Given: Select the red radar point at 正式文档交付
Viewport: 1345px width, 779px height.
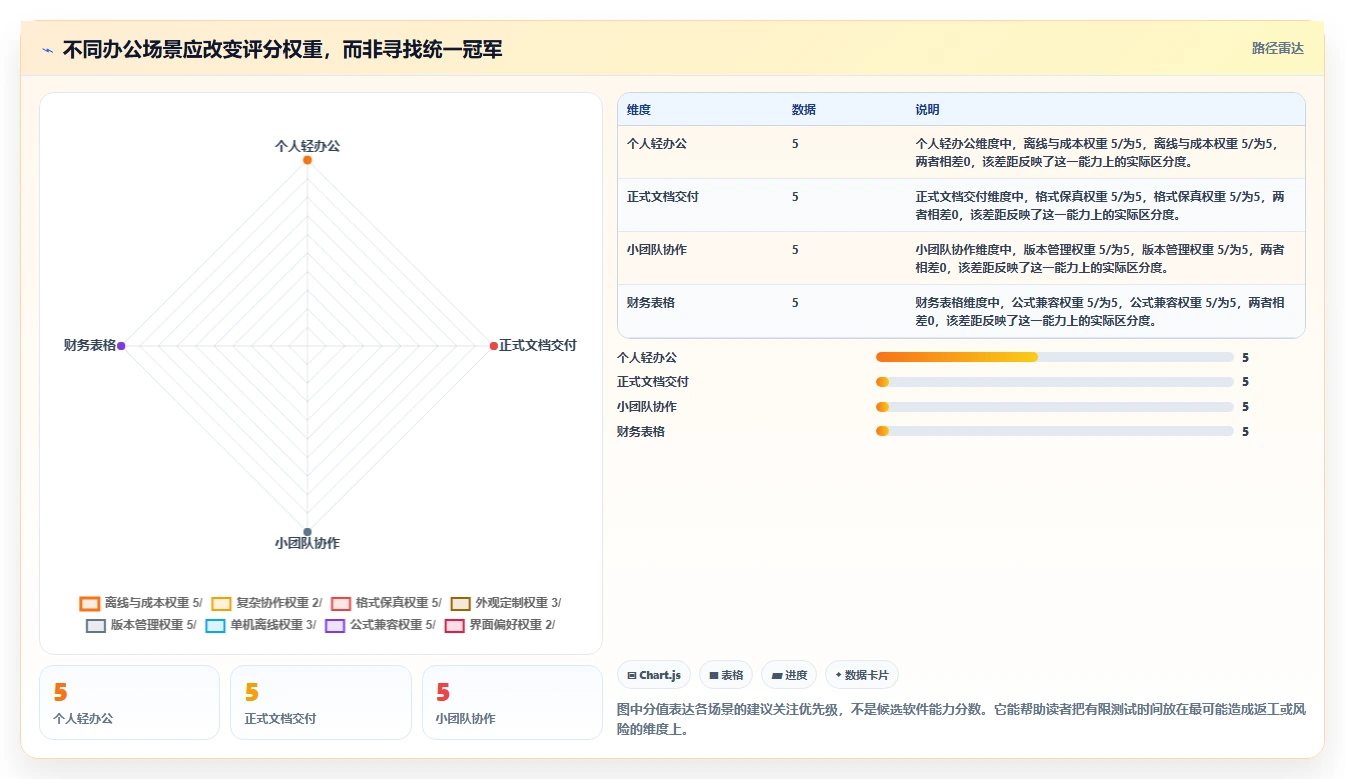Looking at the screenshot, I should pos(493,346).
